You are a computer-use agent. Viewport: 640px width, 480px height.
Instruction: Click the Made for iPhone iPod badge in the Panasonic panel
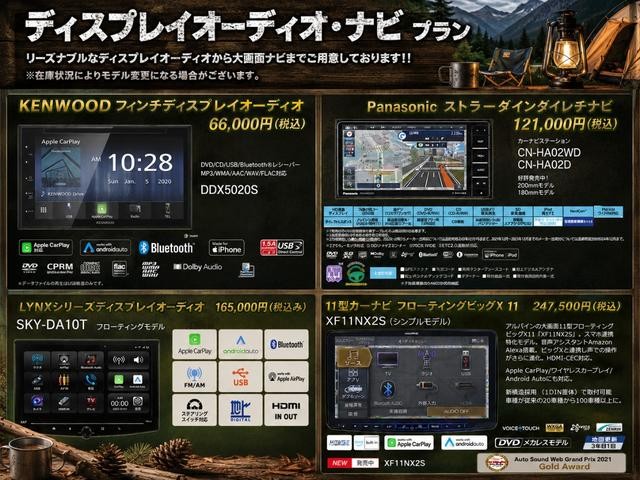pos(501,254)
